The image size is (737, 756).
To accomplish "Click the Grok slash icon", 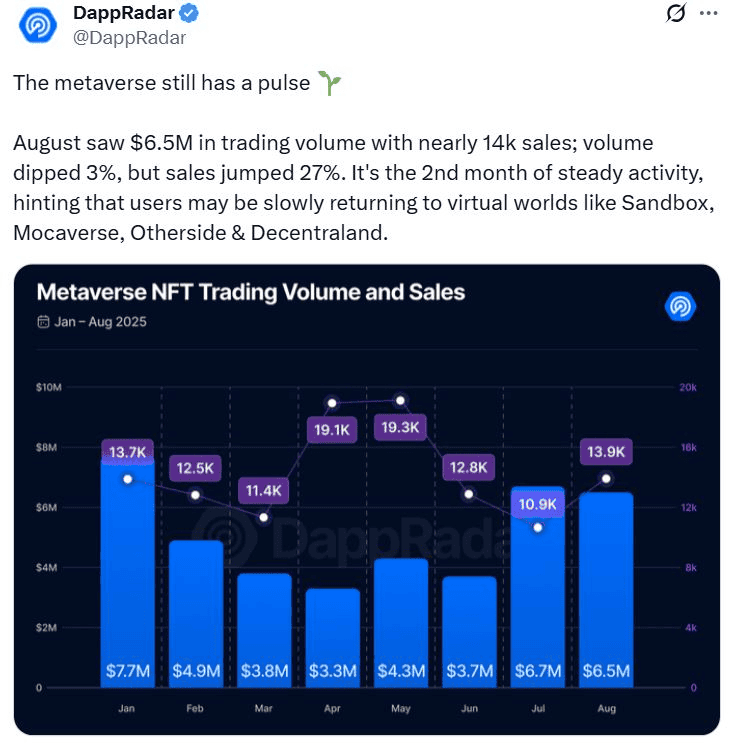I will pyautogui.click(x=676, y=14).
